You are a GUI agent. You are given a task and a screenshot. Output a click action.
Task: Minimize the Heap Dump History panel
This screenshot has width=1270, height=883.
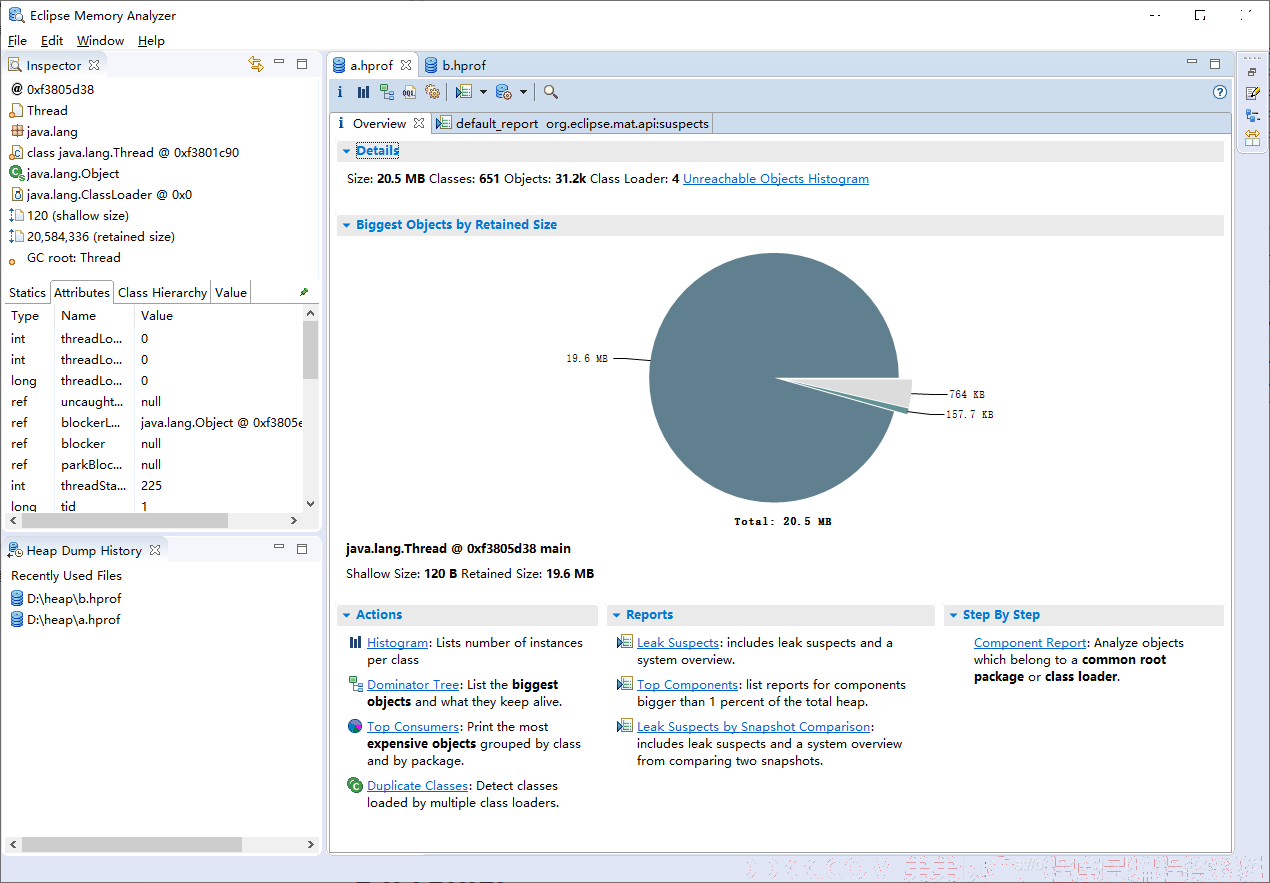(x=280, y=548)
